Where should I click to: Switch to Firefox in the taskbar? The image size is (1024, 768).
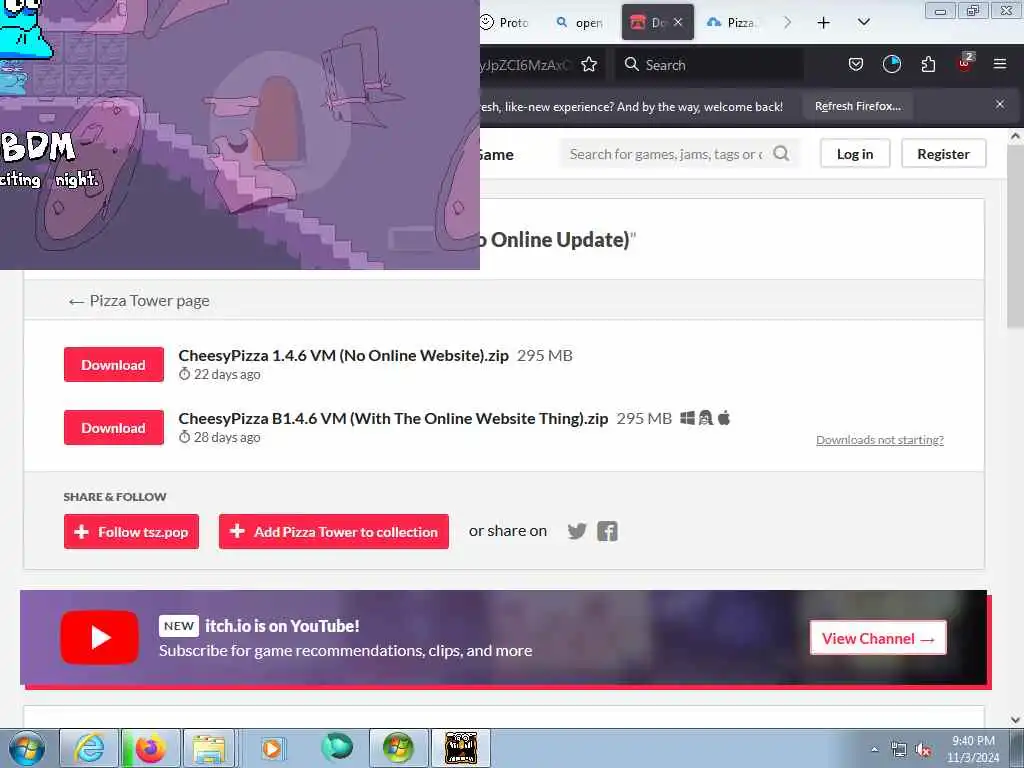coord(150,748)
